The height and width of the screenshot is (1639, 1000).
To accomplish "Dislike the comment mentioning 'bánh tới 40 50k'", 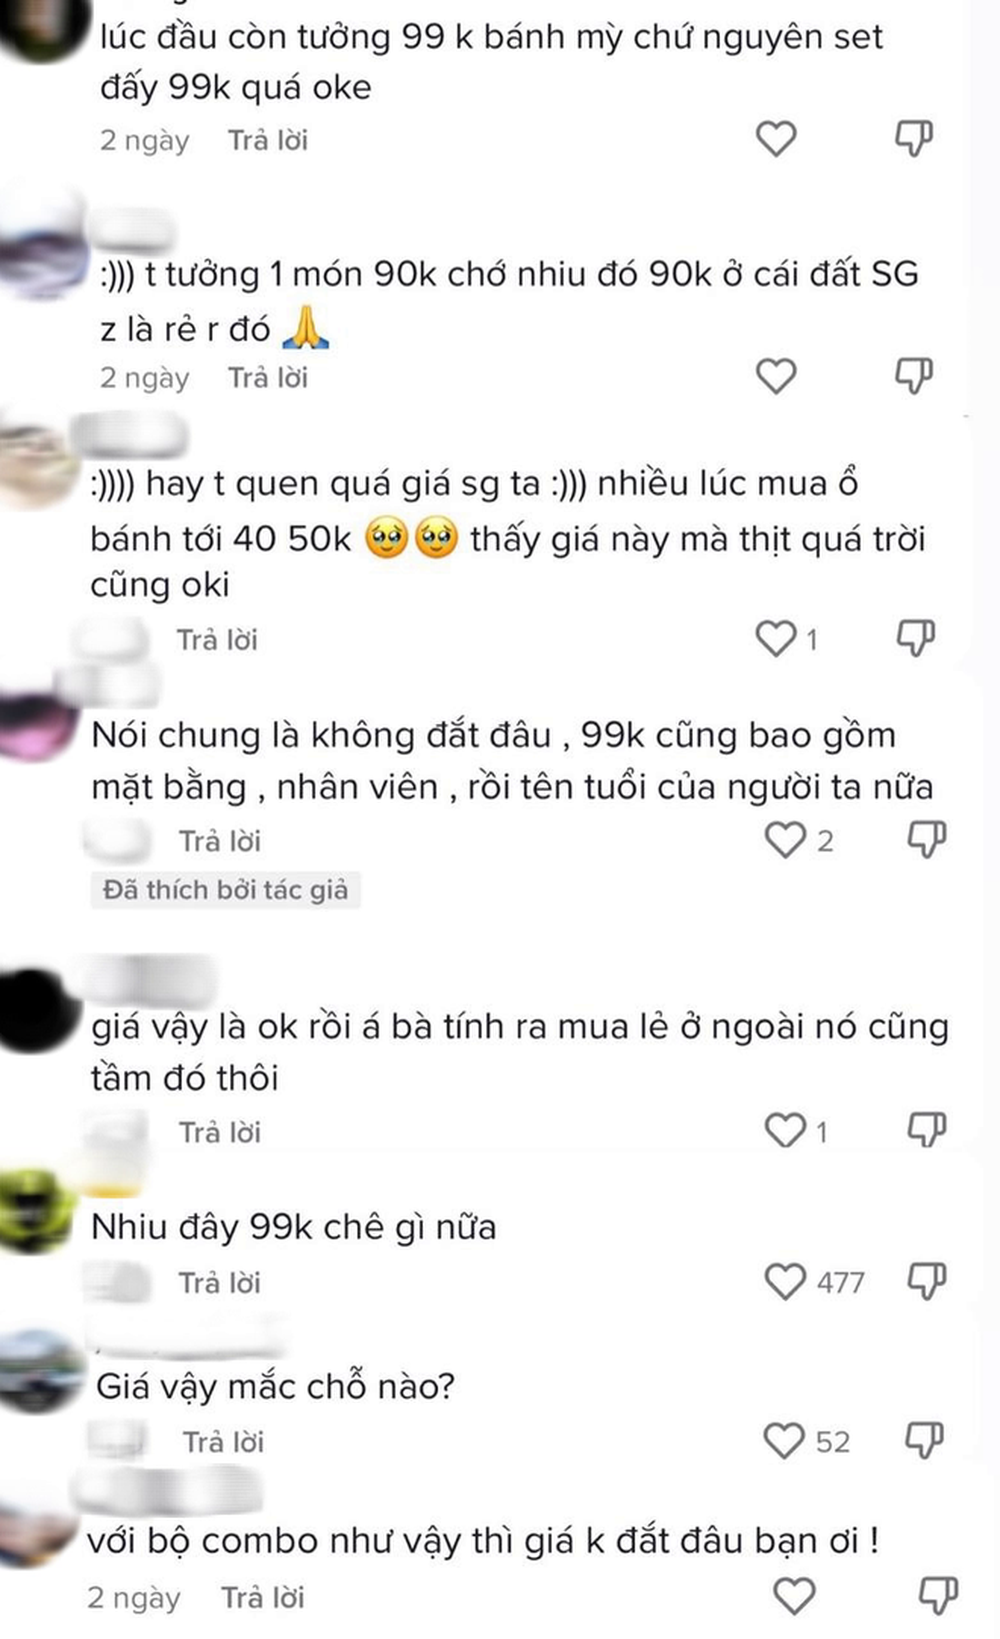I will tap(916, 638).
